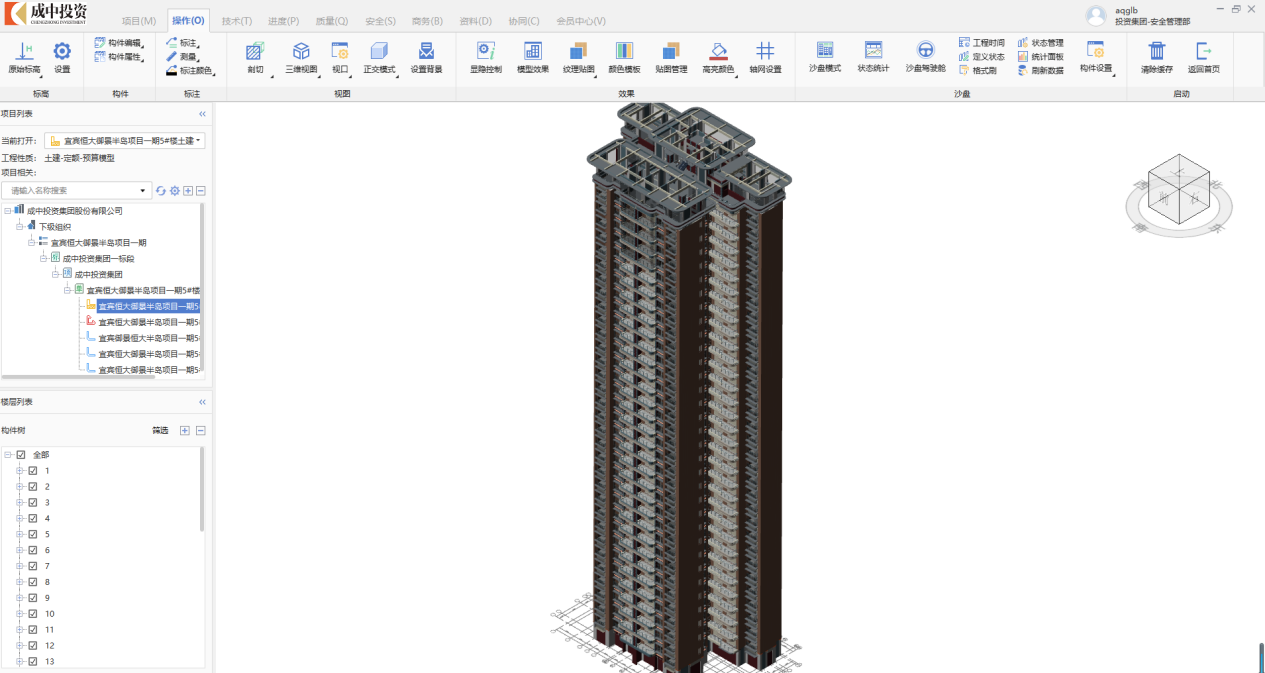Click 返回首页 return home button
This screenshot has height=673, width=1265.
1203,57
